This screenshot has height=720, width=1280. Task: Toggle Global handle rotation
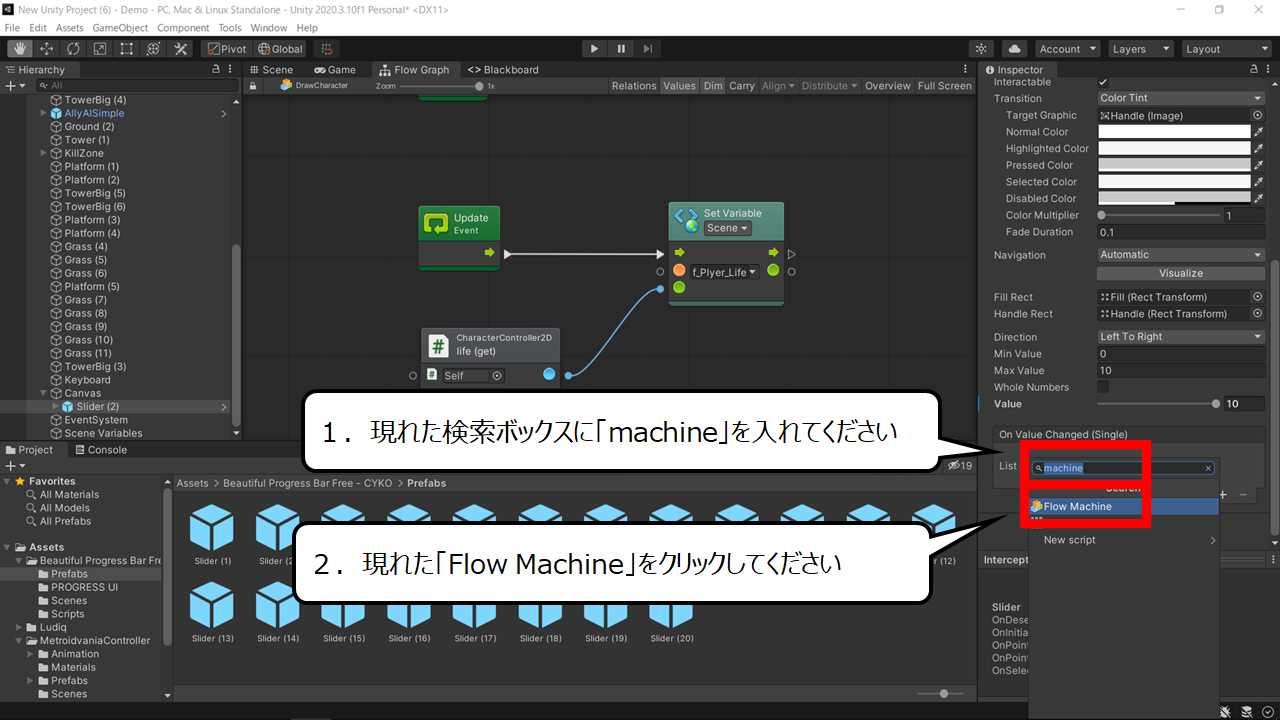(280, 48)
